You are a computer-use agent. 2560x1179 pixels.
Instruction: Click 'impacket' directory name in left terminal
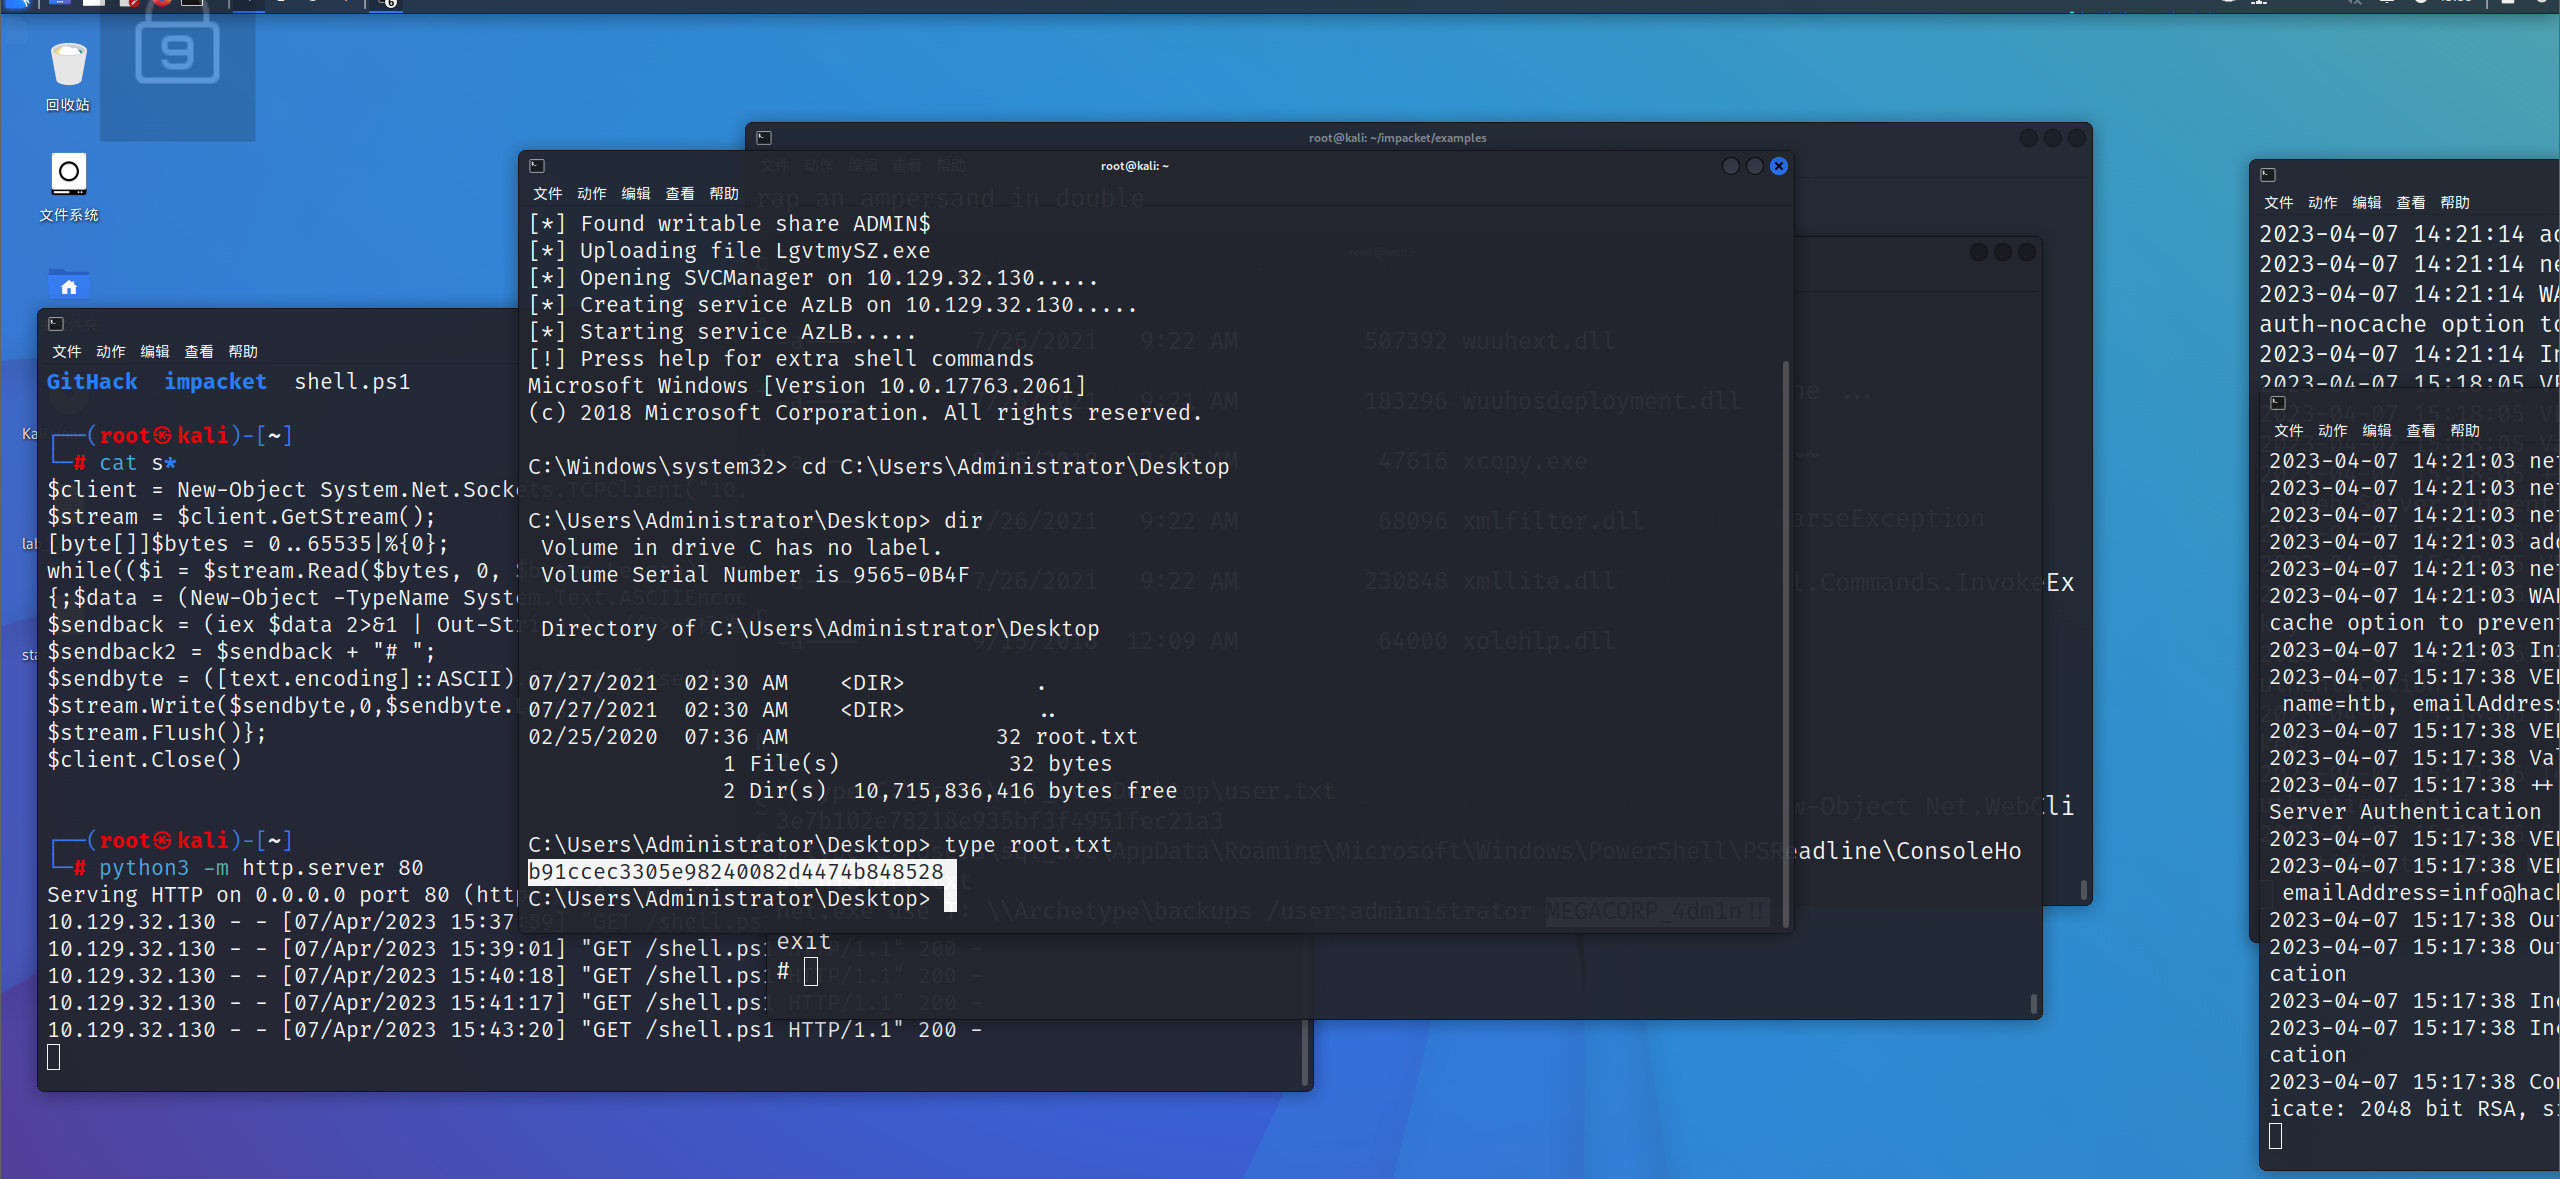[215, 382]
